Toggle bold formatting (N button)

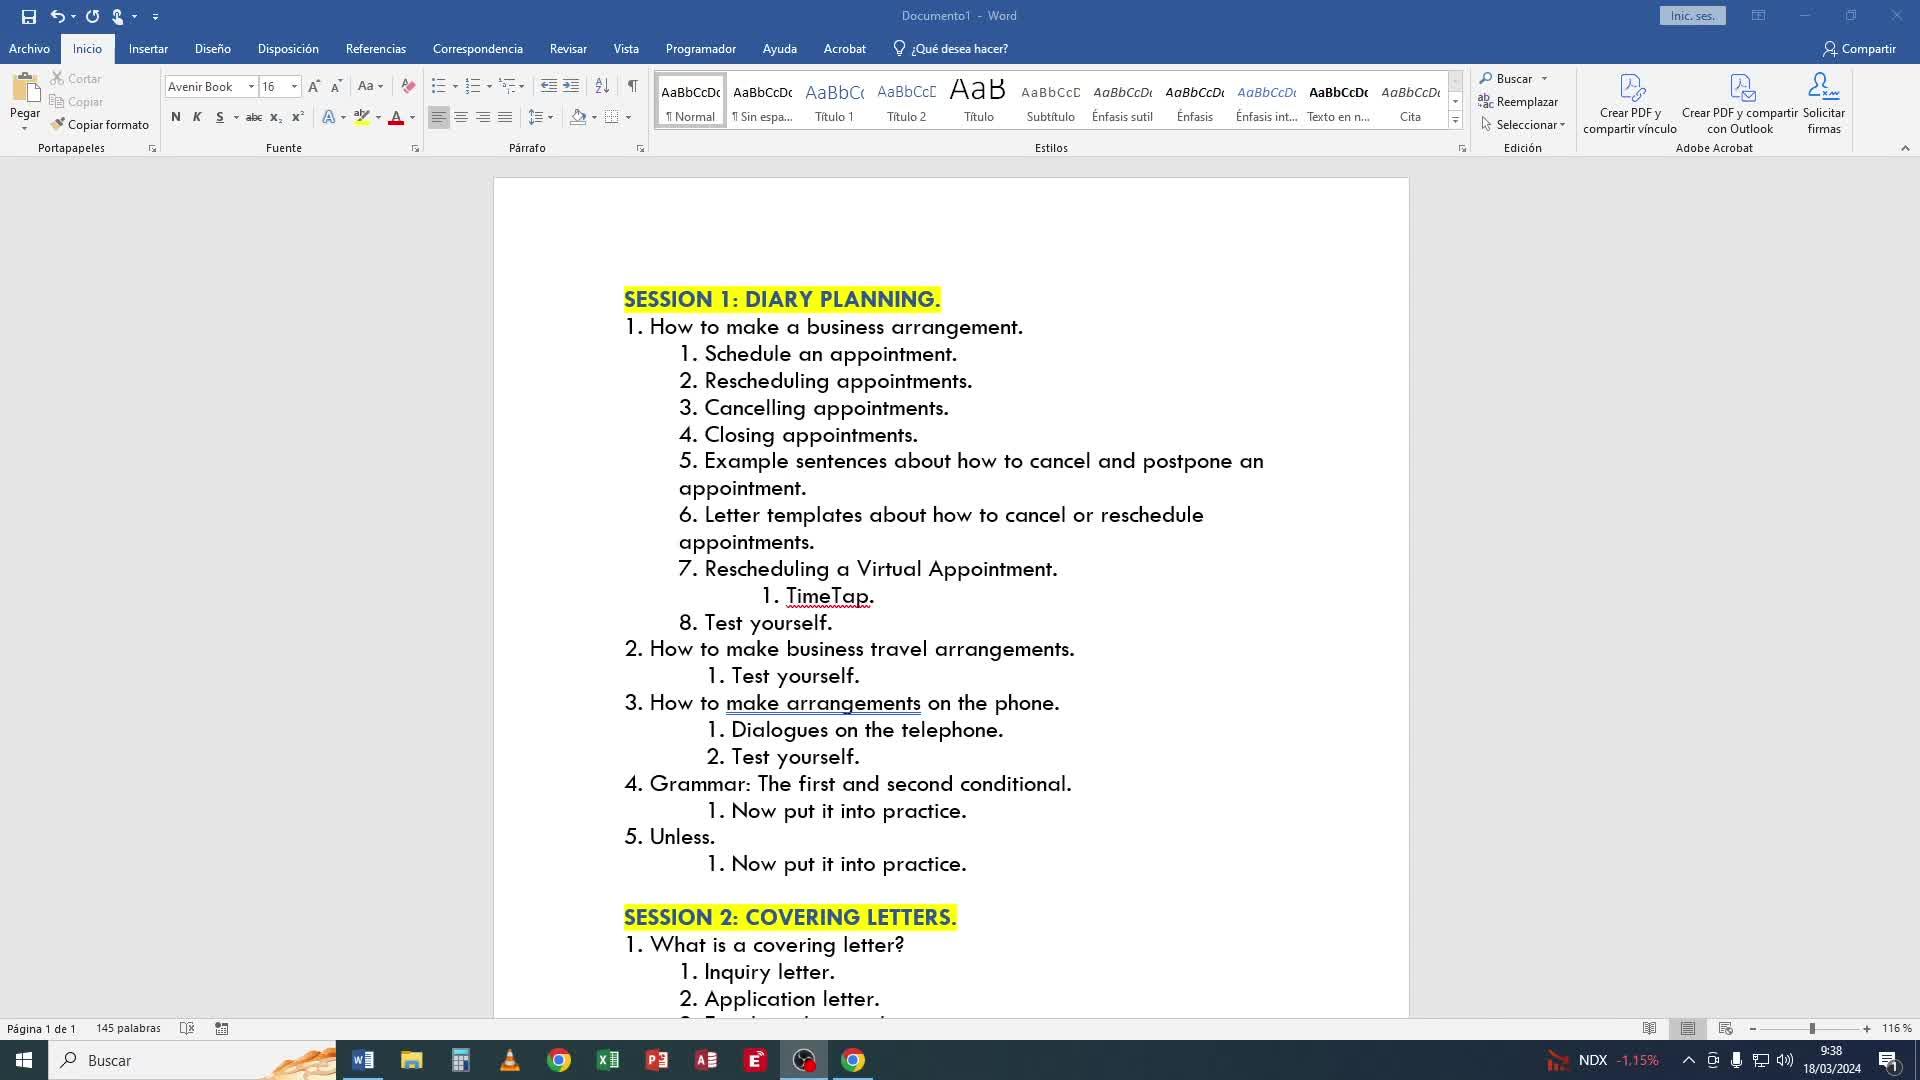pos(176,117)
